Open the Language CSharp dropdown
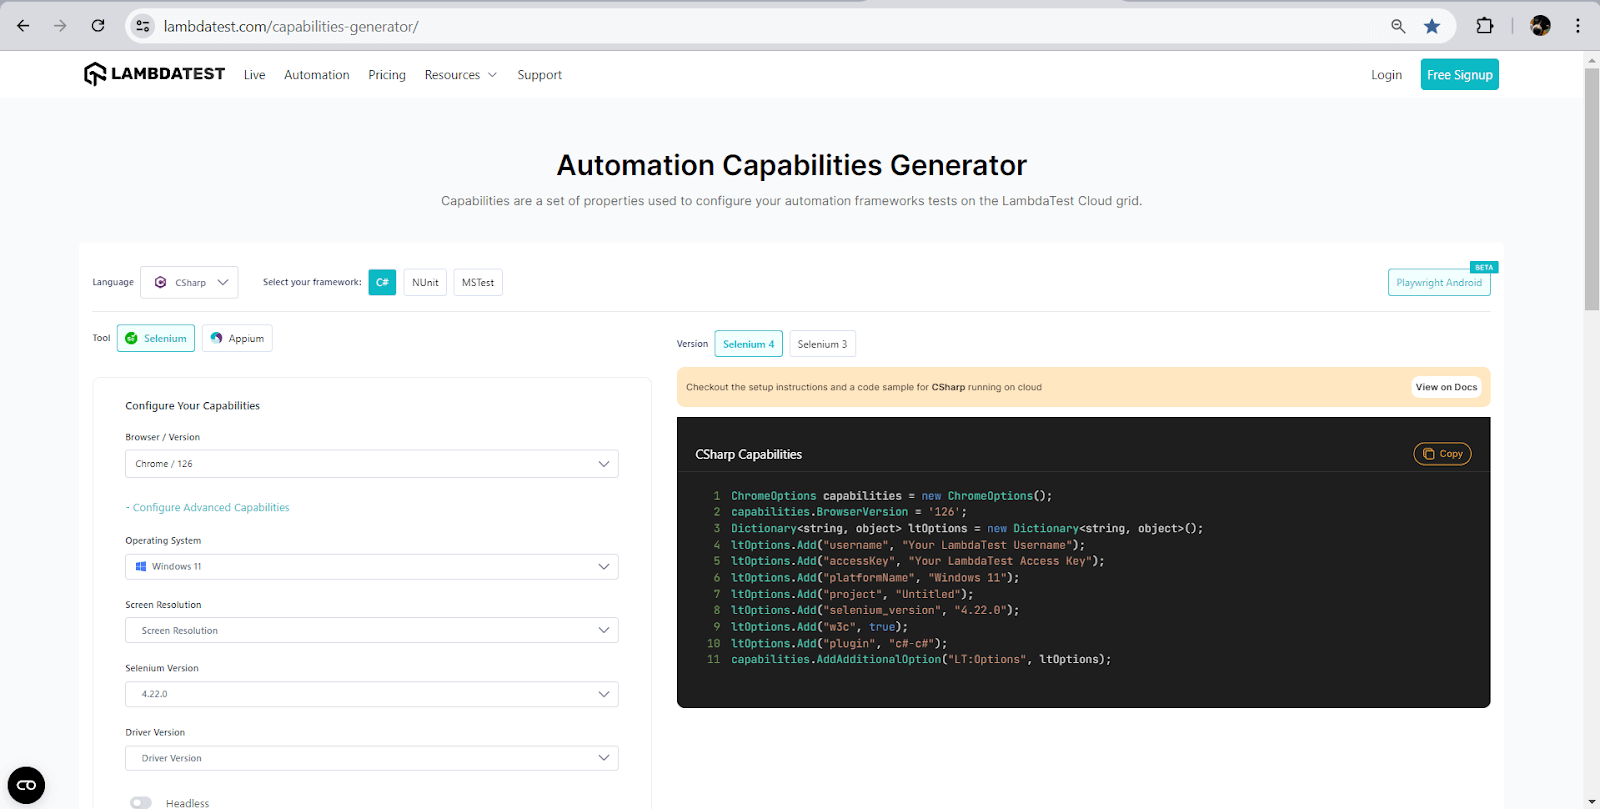Screen dimensions: 1600x809 [189, 282]
